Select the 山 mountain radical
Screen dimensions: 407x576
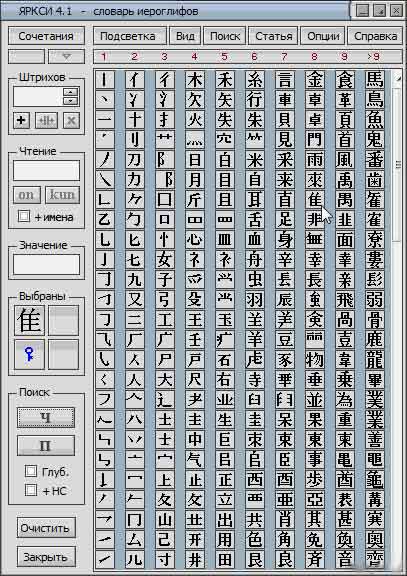[x=165, y=520]
